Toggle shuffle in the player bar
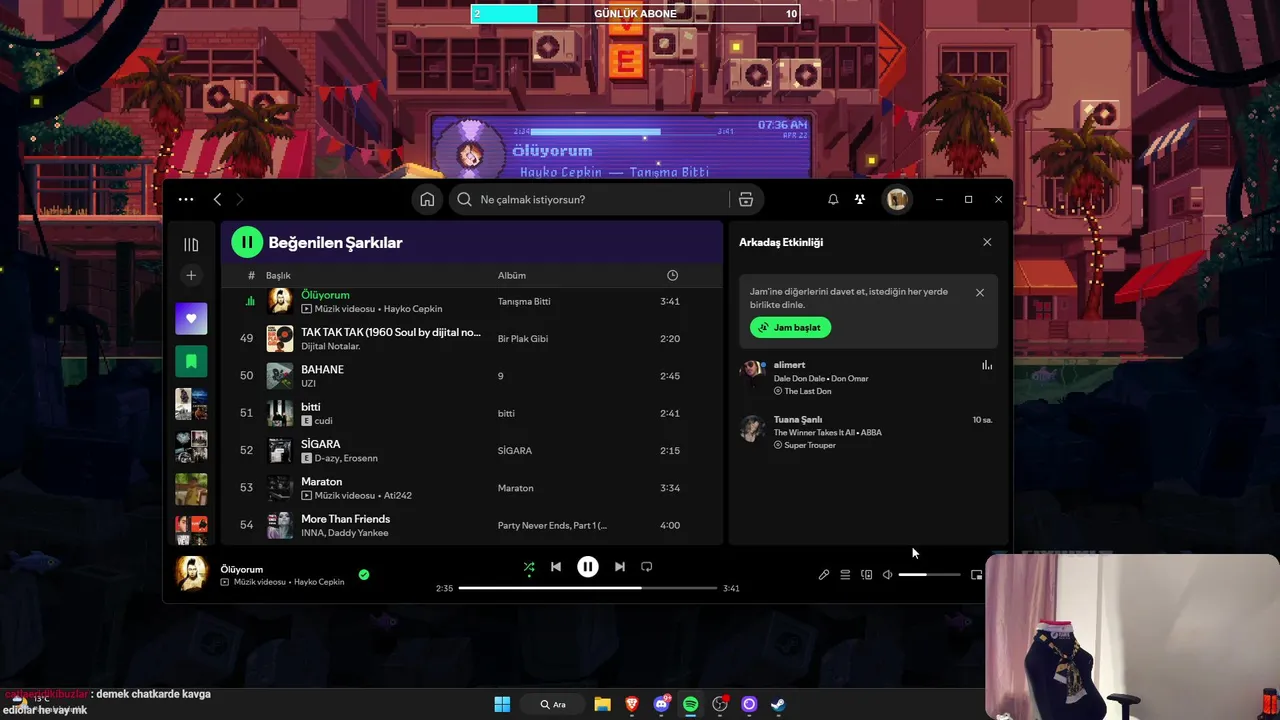 click(529, 567)
